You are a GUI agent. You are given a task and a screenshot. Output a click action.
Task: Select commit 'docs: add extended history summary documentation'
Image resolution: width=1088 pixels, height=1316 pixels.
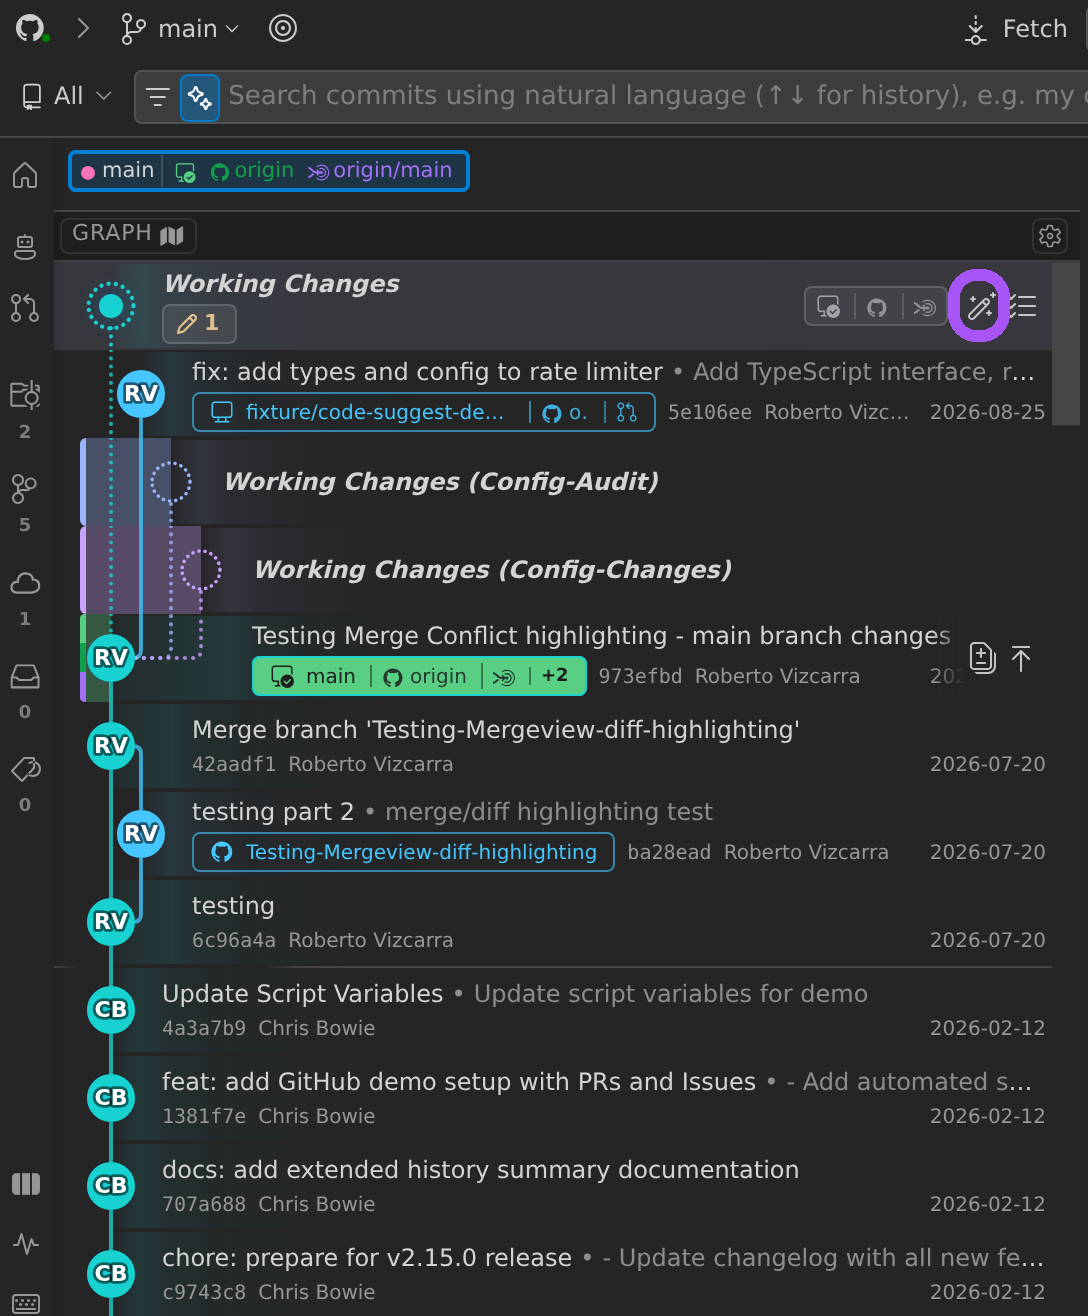tap(553, 1186)
